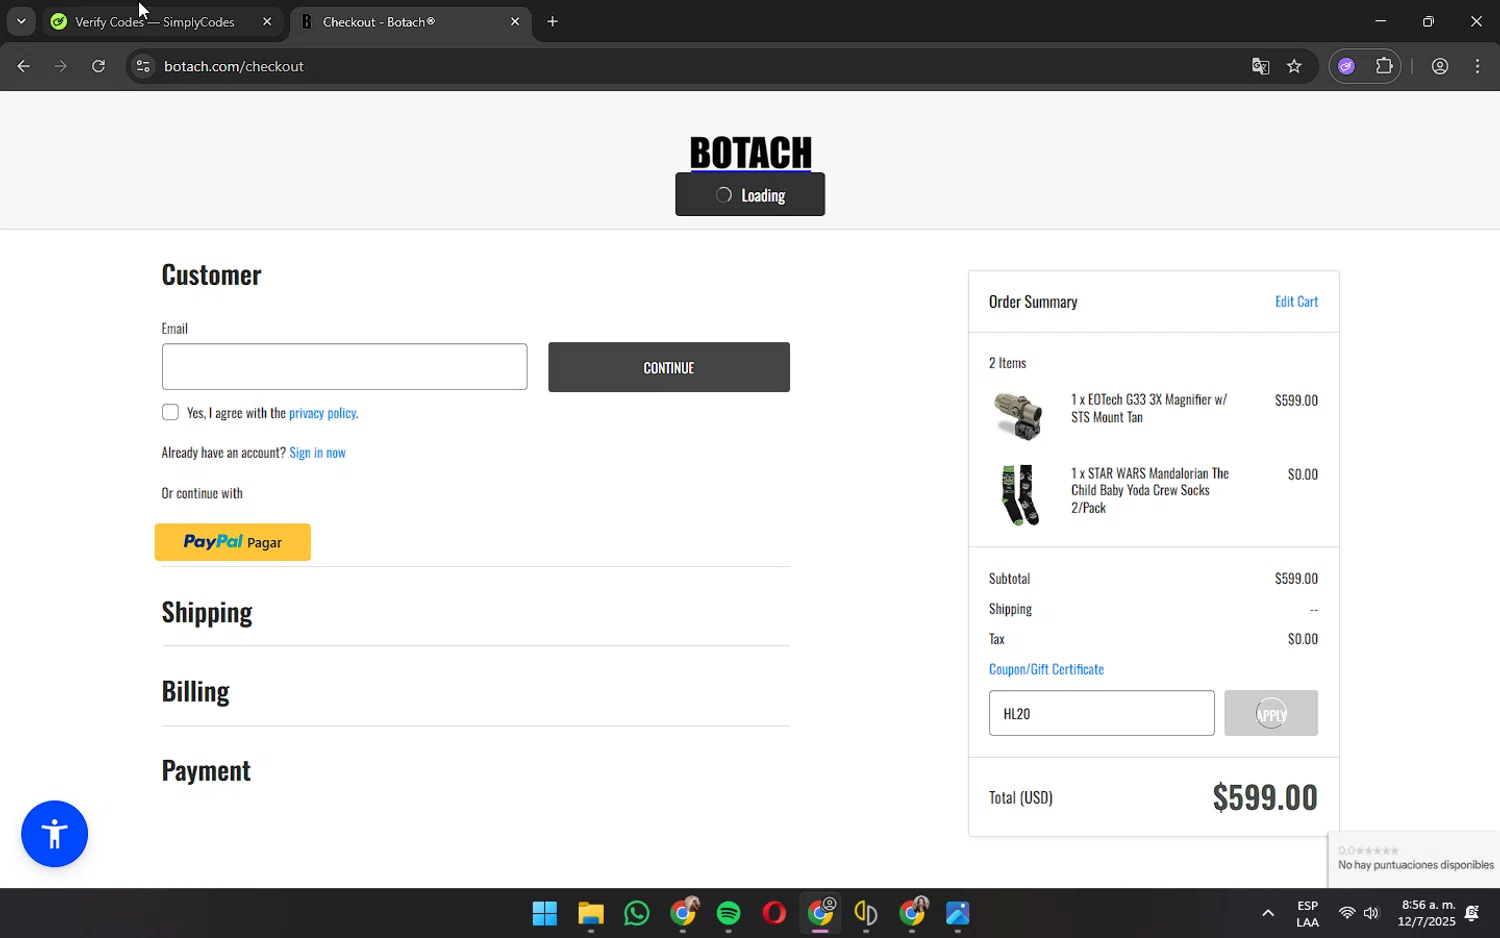
Task: Click the Shipping section heading
Action: [207, 611]
